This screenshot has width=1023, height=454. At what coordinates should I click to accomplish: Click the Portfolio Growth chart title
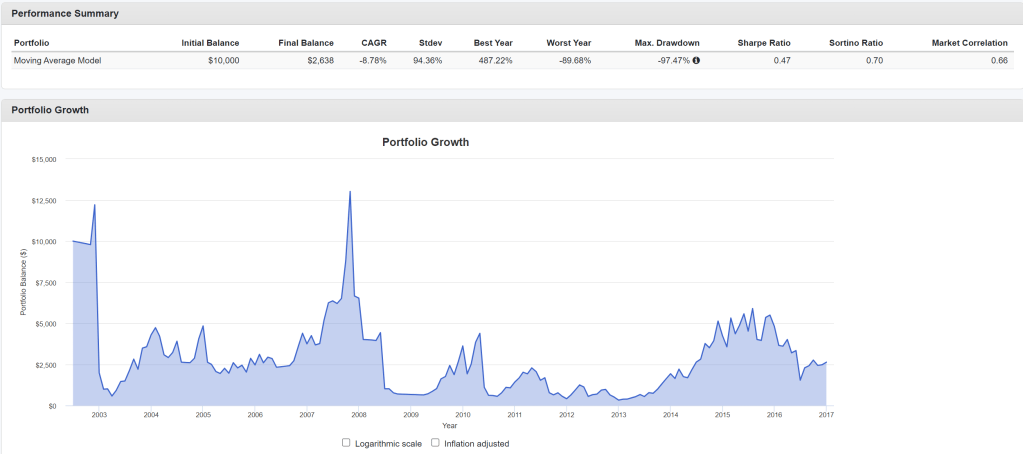tap(425, 142)
